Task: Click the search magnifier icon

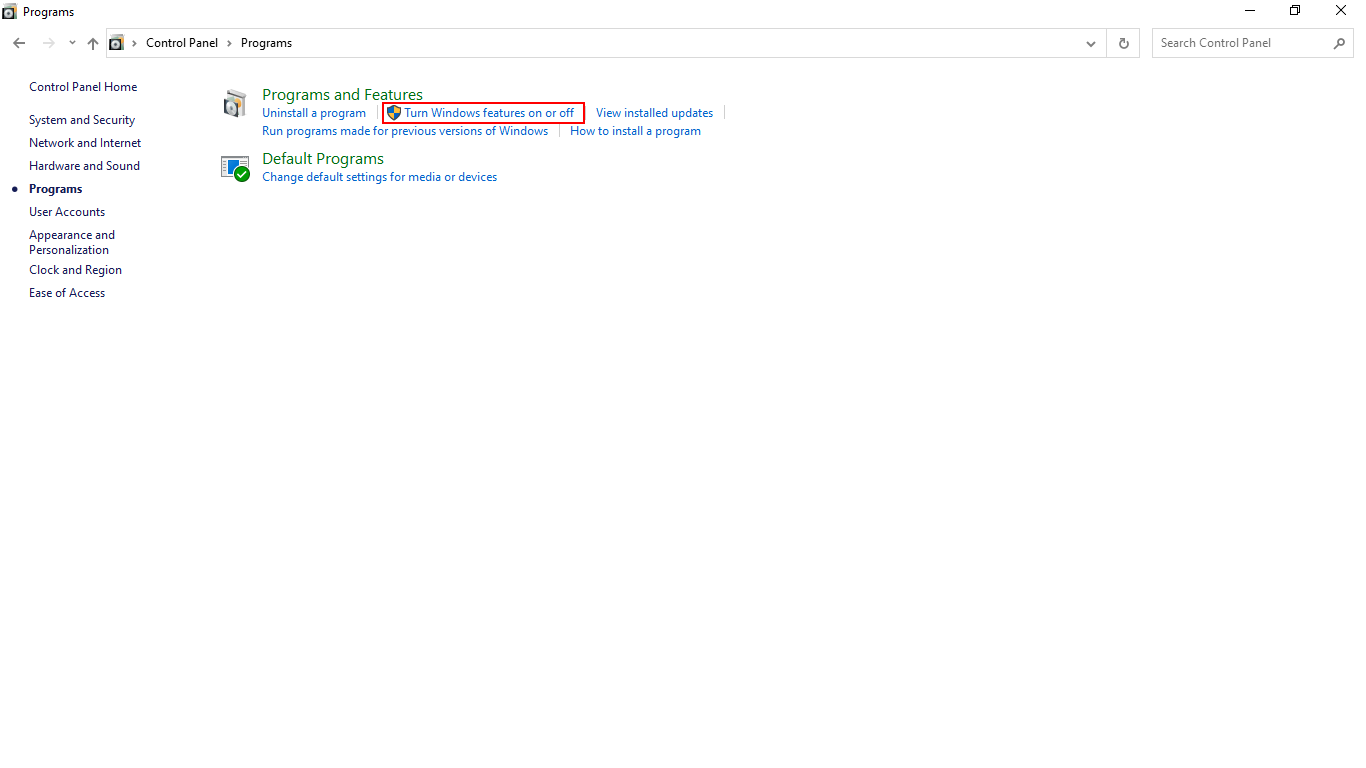Action: coord(1340,43)
